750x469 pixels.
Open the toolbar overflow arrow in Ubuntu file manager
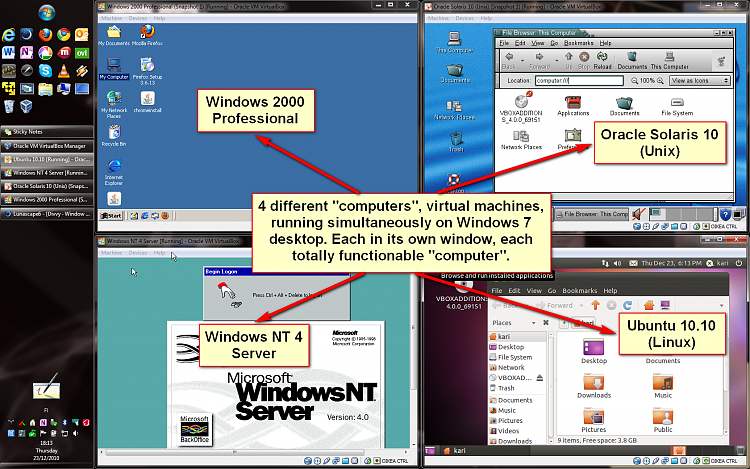721,305
